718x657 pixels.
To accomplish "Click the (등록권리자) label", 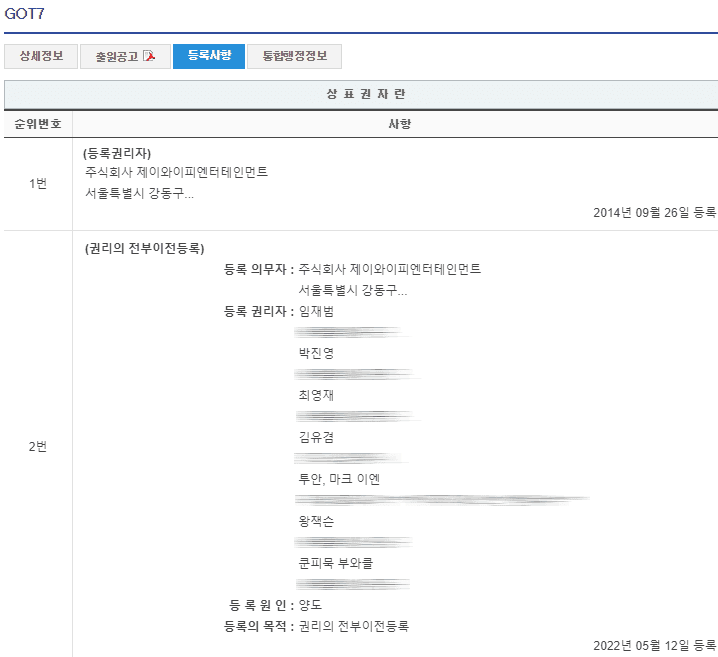I will click(x=117, y=153).
